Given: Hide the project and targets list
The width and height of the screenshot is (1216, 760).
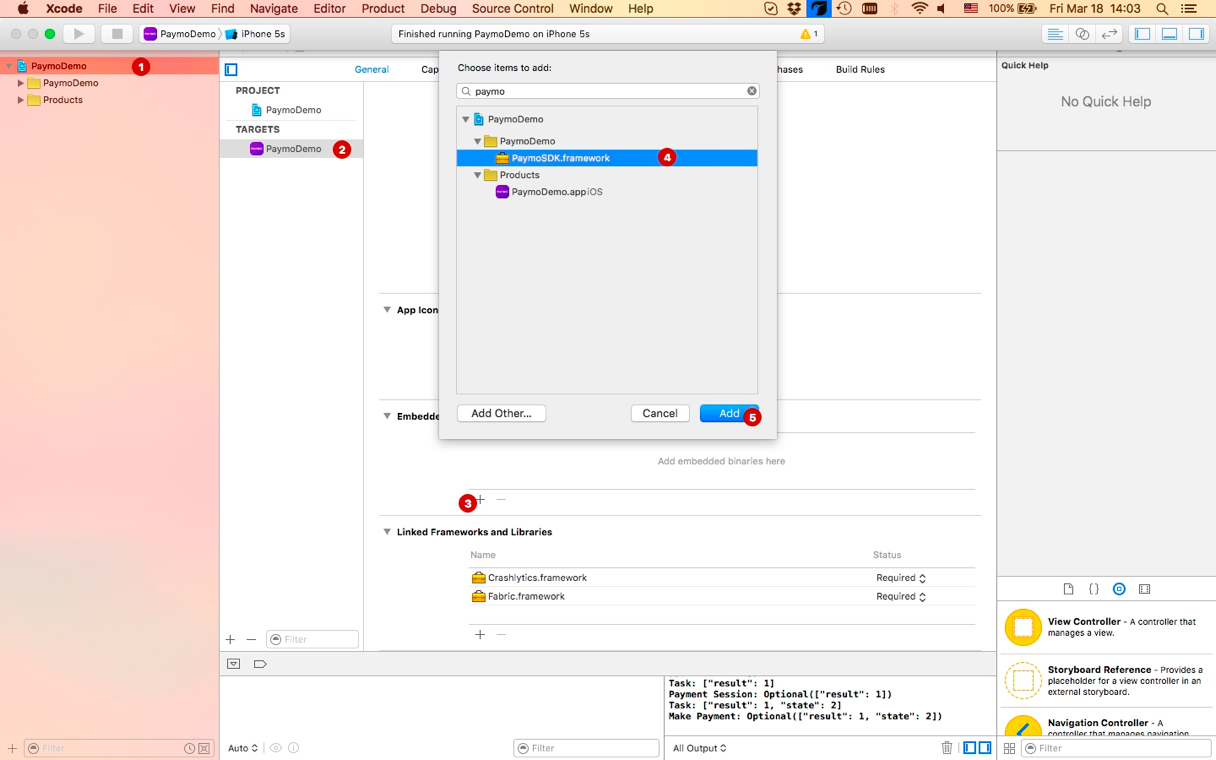Looking at the screenshot, I should (231, 70).
